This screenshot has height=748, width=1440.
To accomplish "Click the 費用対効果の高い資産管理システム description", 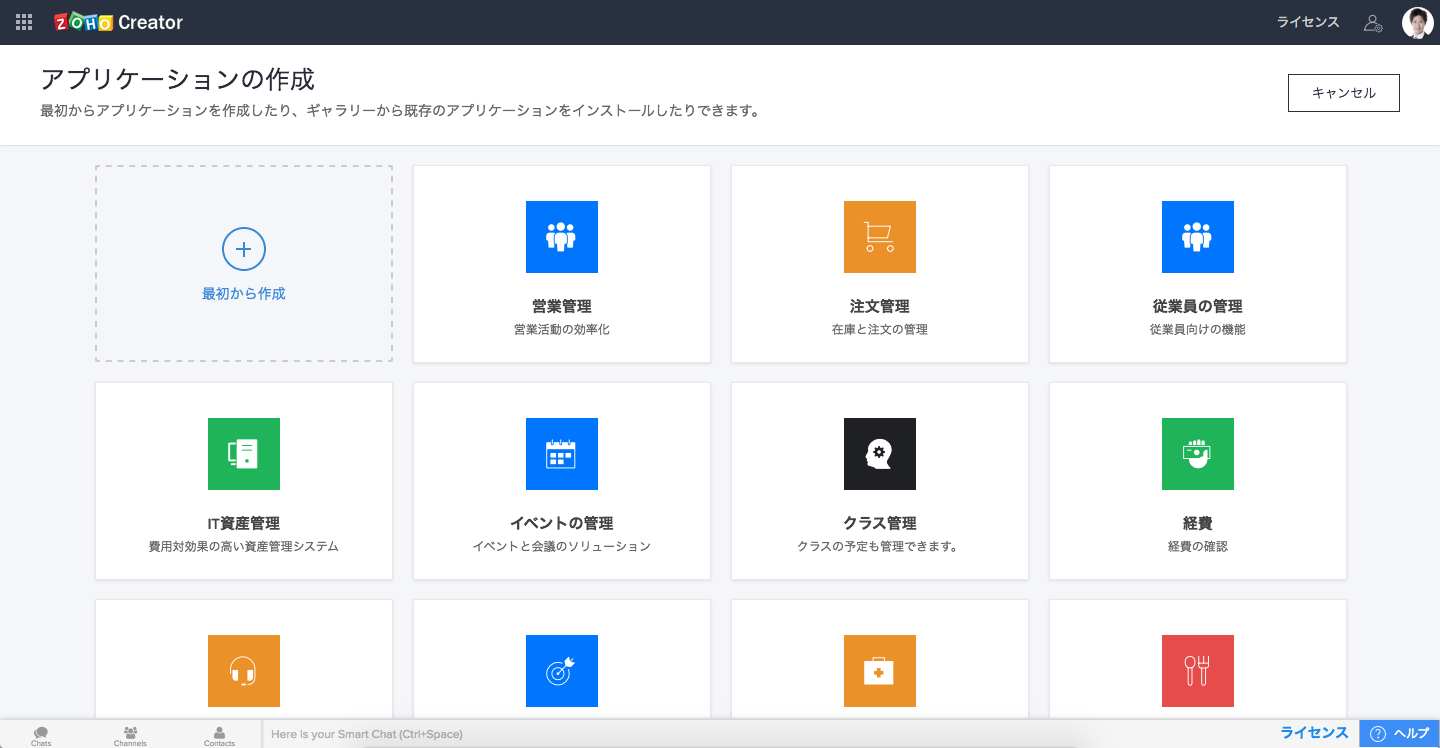I will (x=244, y=546).
